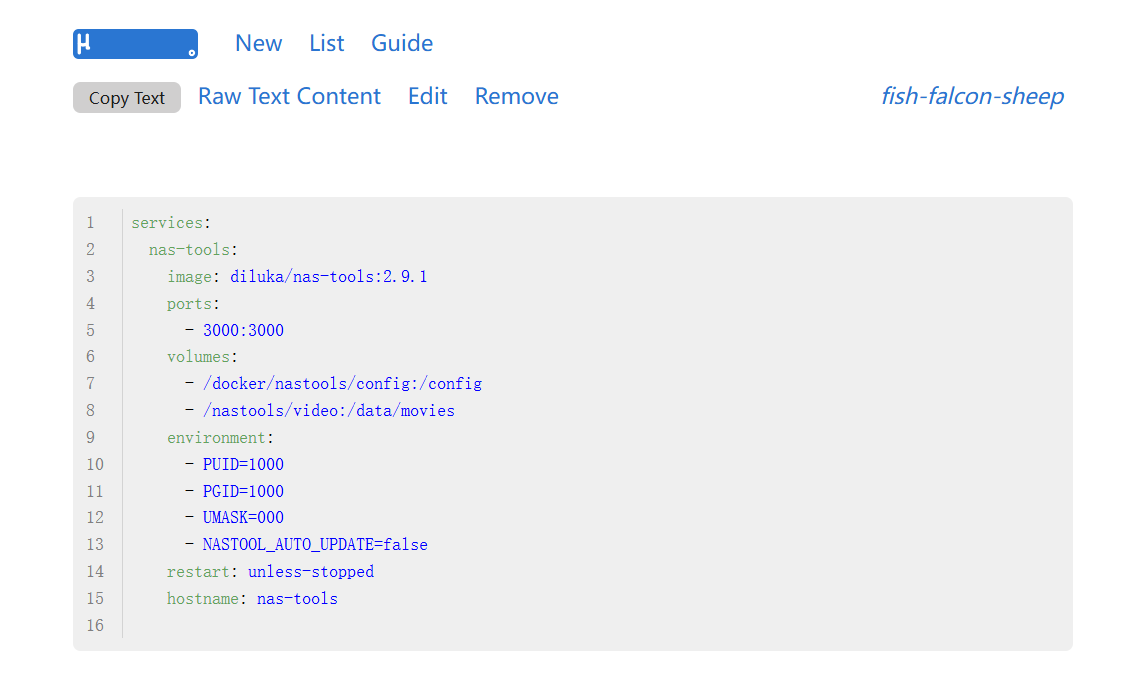
Task: Click the diluka/nas-tools:2.9.1 image value
Action: pos(329,277)
